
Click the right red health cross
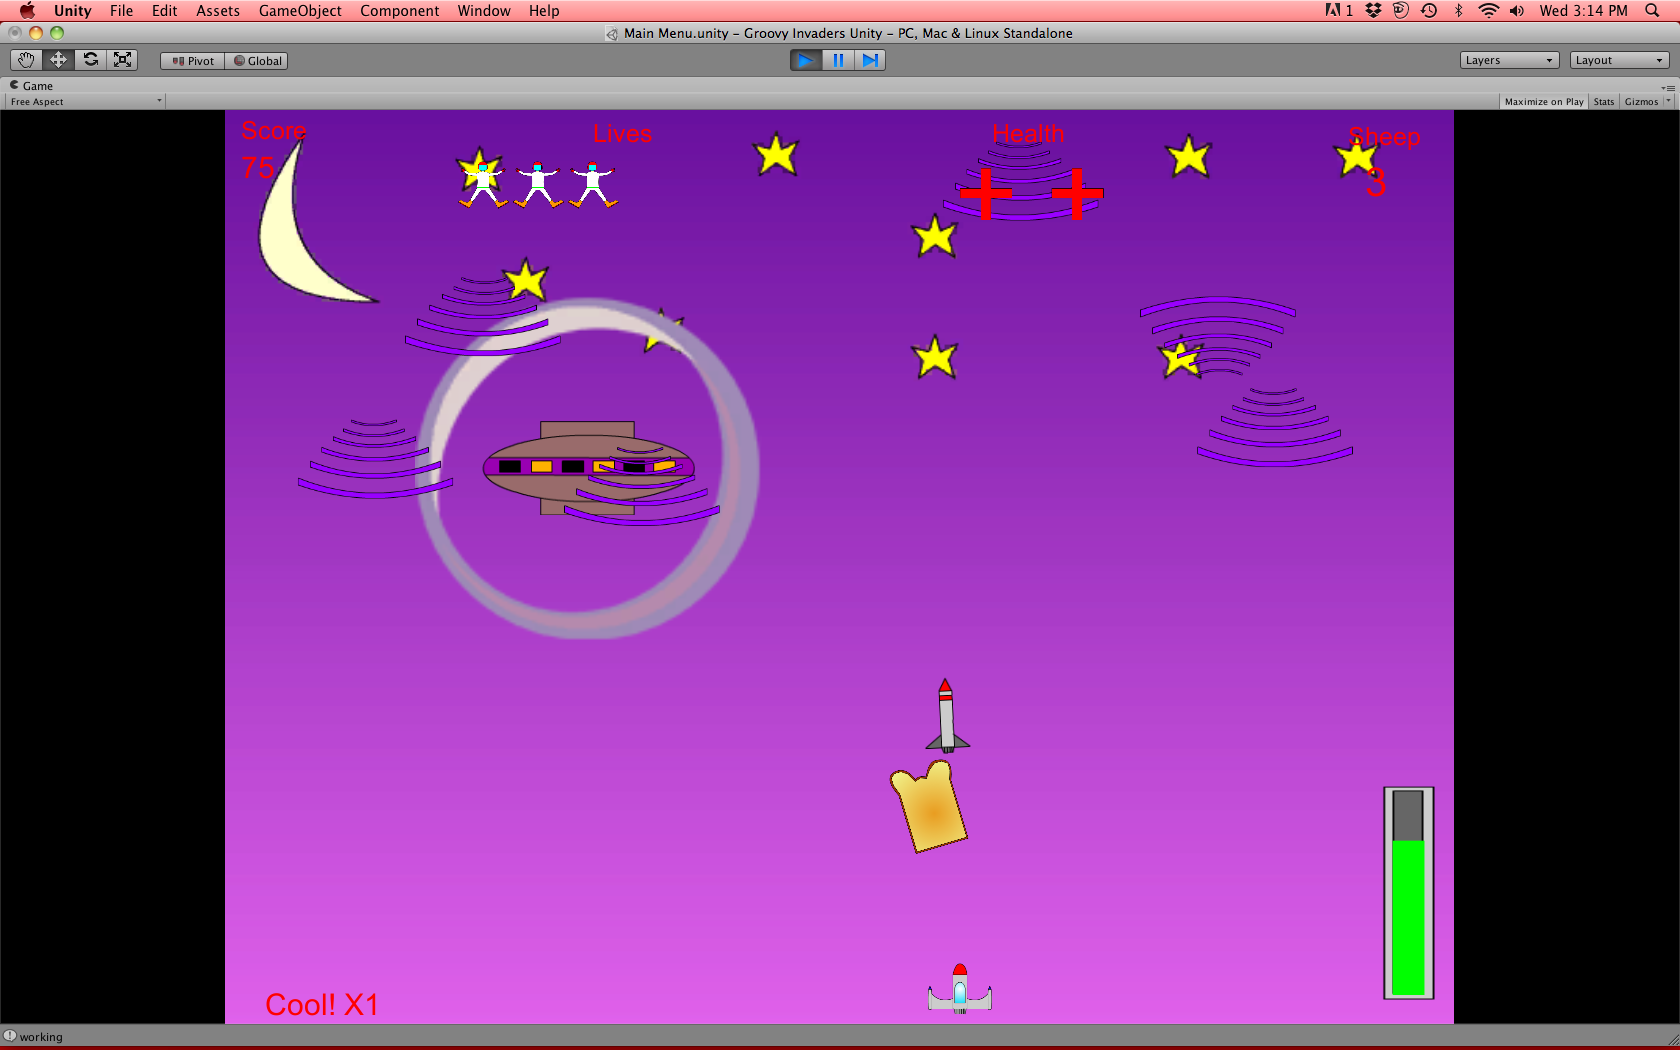[x=1077, y=193]
